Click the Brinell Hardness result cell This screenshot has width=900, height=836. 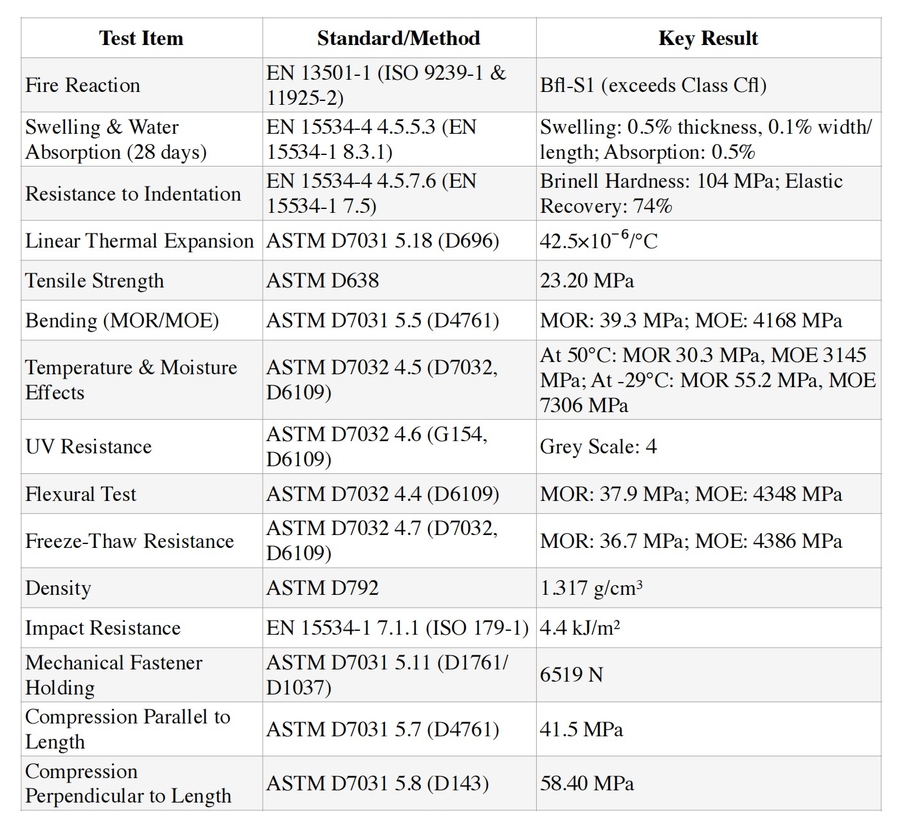coord(691,194)
